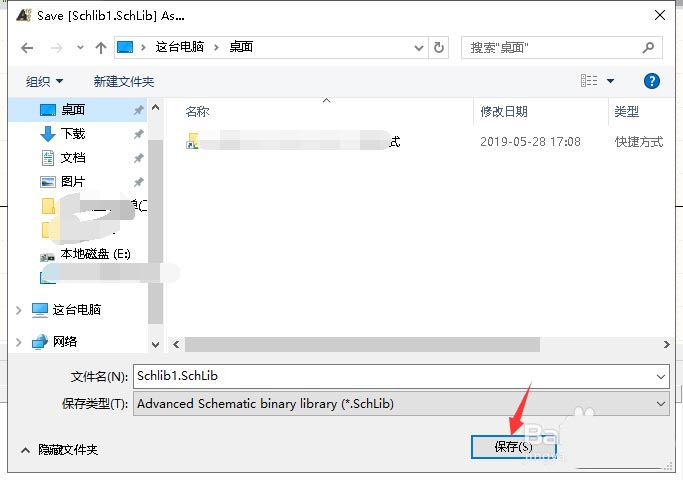Expand the 网络 tree node

pyautogui.click(x=19, y=342)
